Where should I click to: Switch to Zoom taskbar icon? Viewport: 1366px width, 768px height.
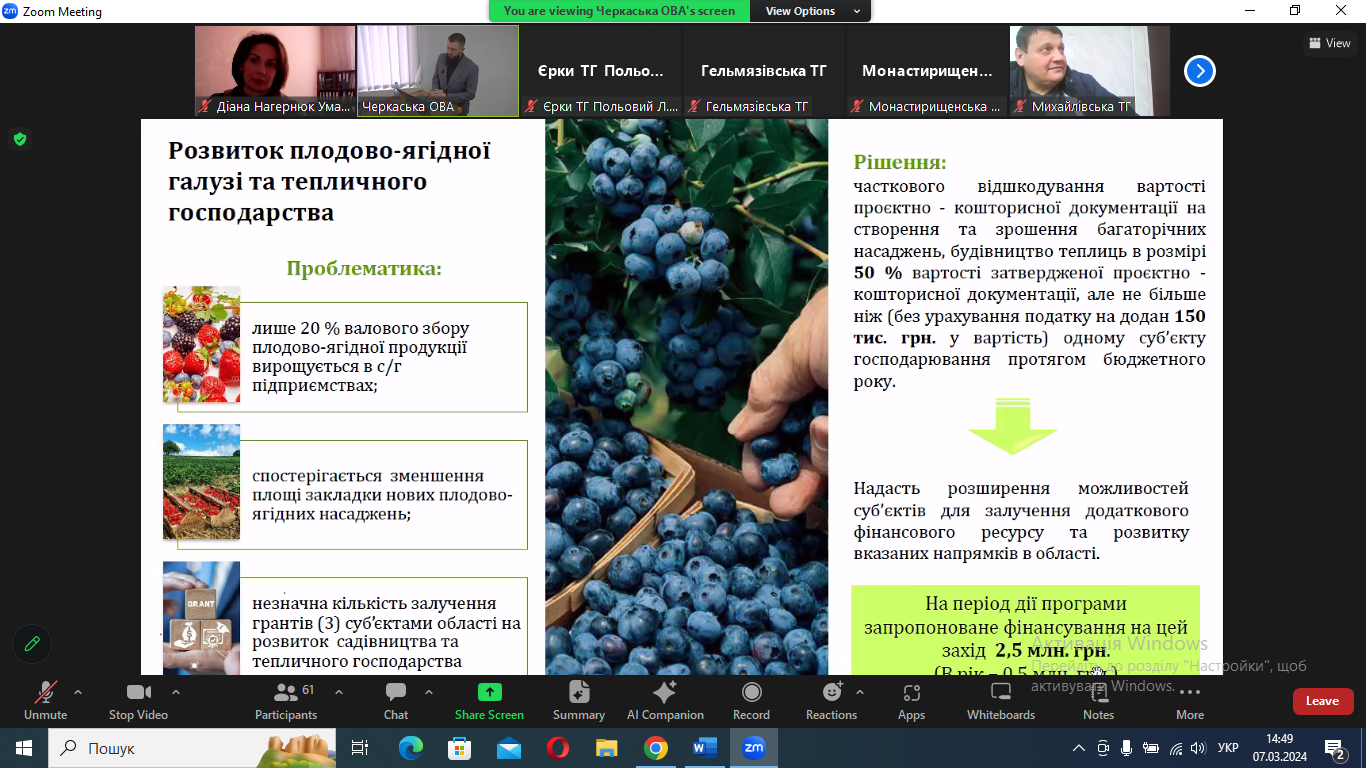753,748
